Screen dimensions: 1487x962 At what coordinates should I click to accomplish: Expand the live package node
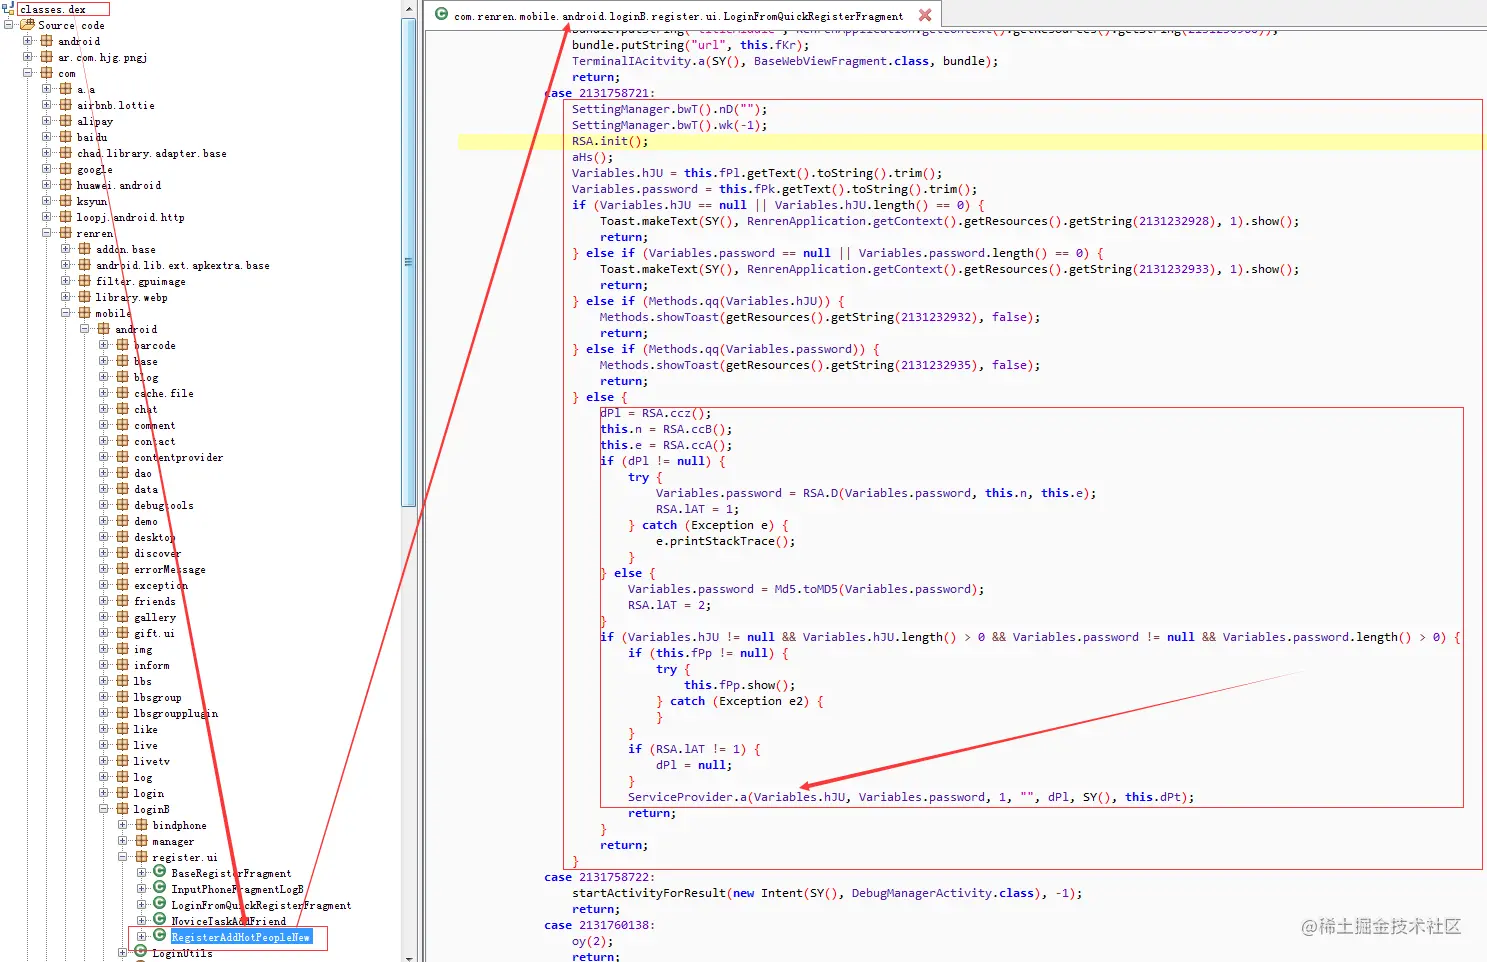104,745
